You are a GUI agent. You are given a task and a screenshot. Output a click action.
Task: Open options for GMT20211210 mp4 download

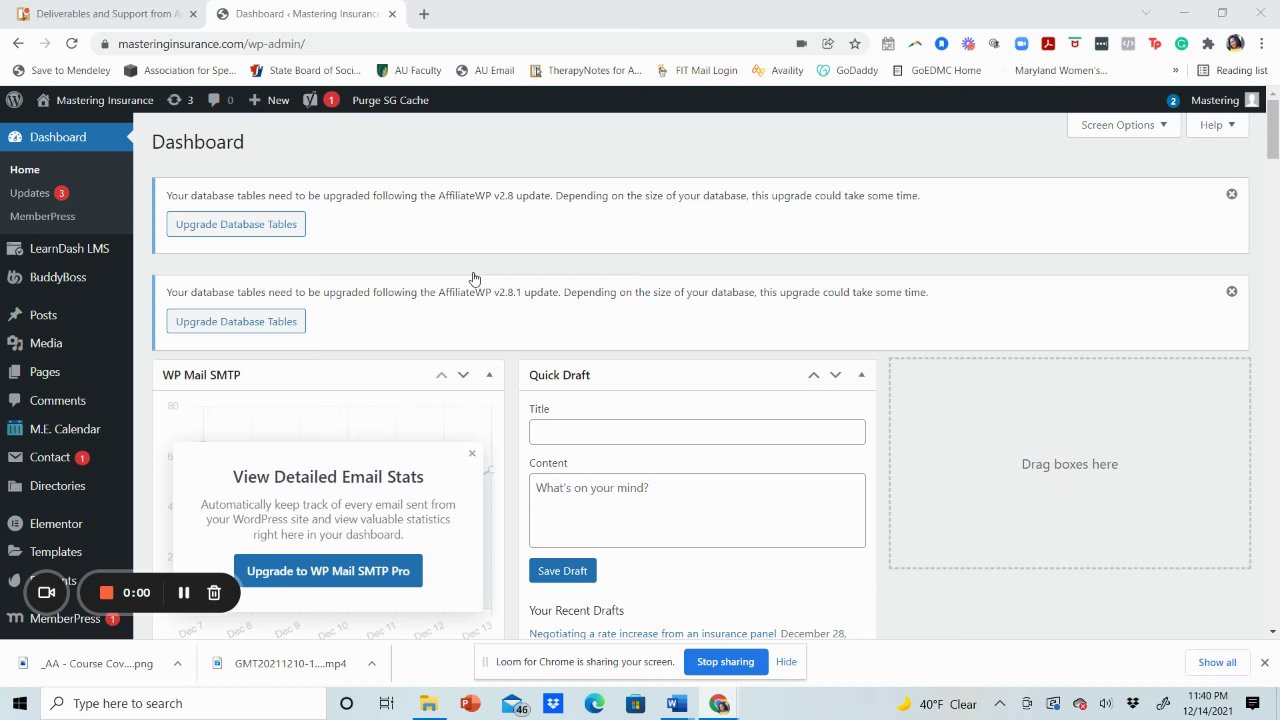point(371,663)
